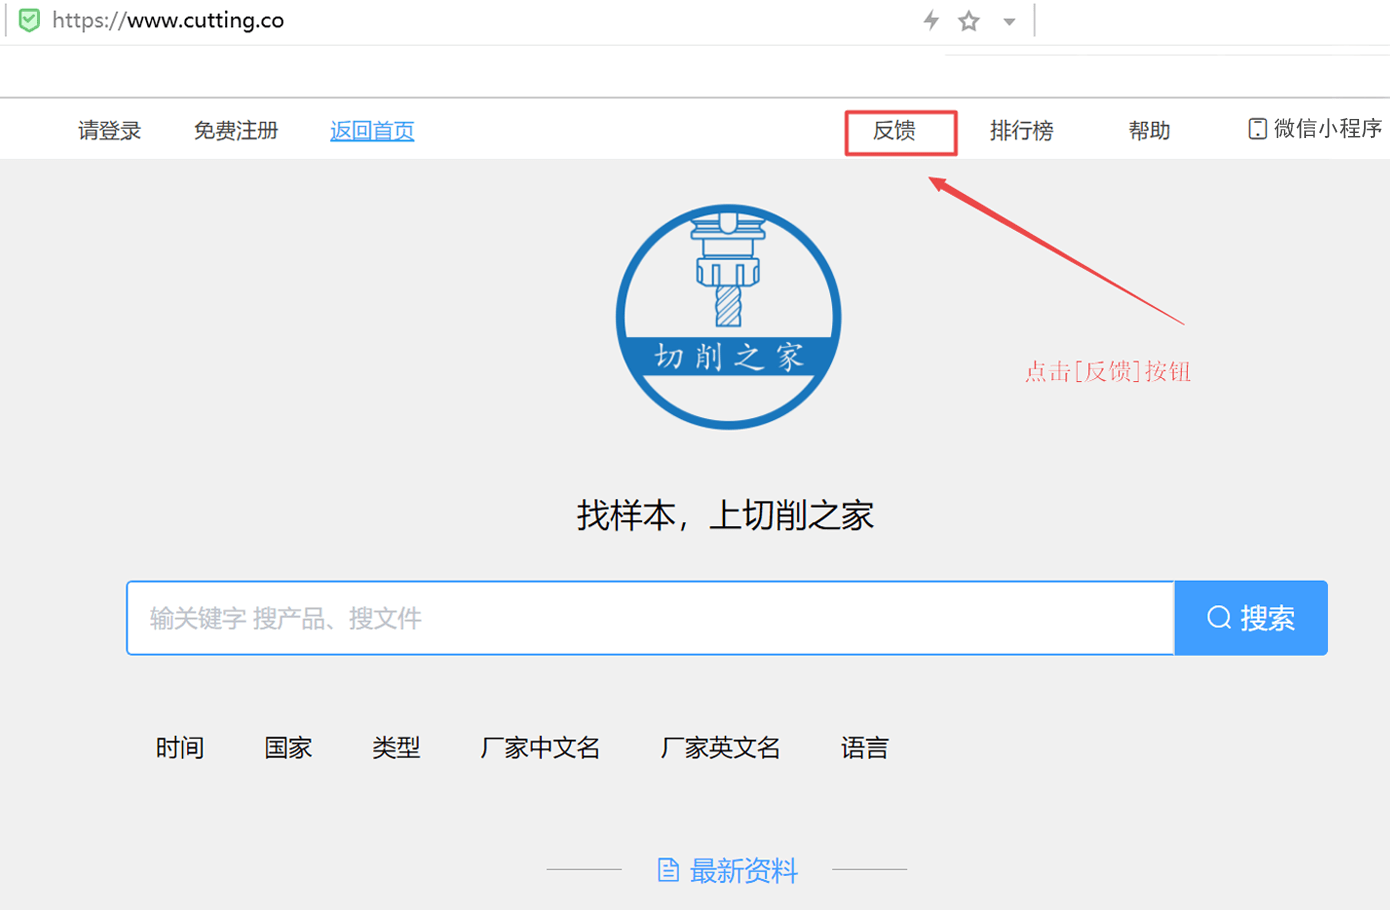Viewport: 1390px width, 910px height.
Task: Open the 帮助 help menu item
Action: 1149,130
